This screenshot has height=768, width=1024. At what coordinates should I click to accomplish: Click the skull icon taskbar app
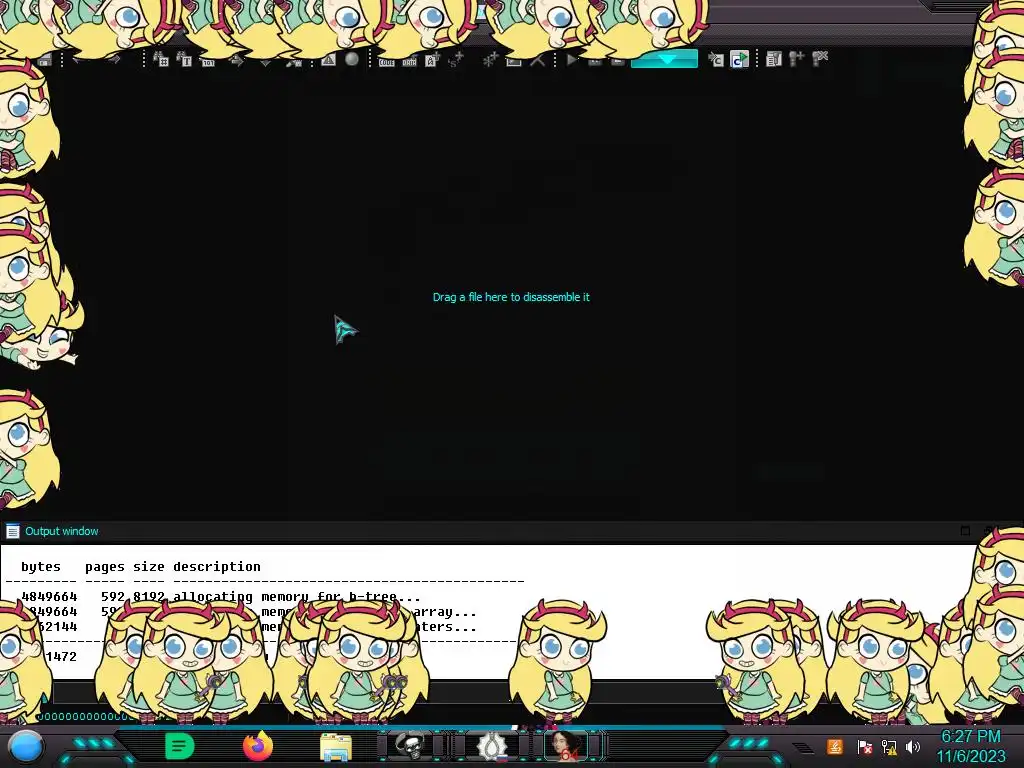click(x=411, y=745)
